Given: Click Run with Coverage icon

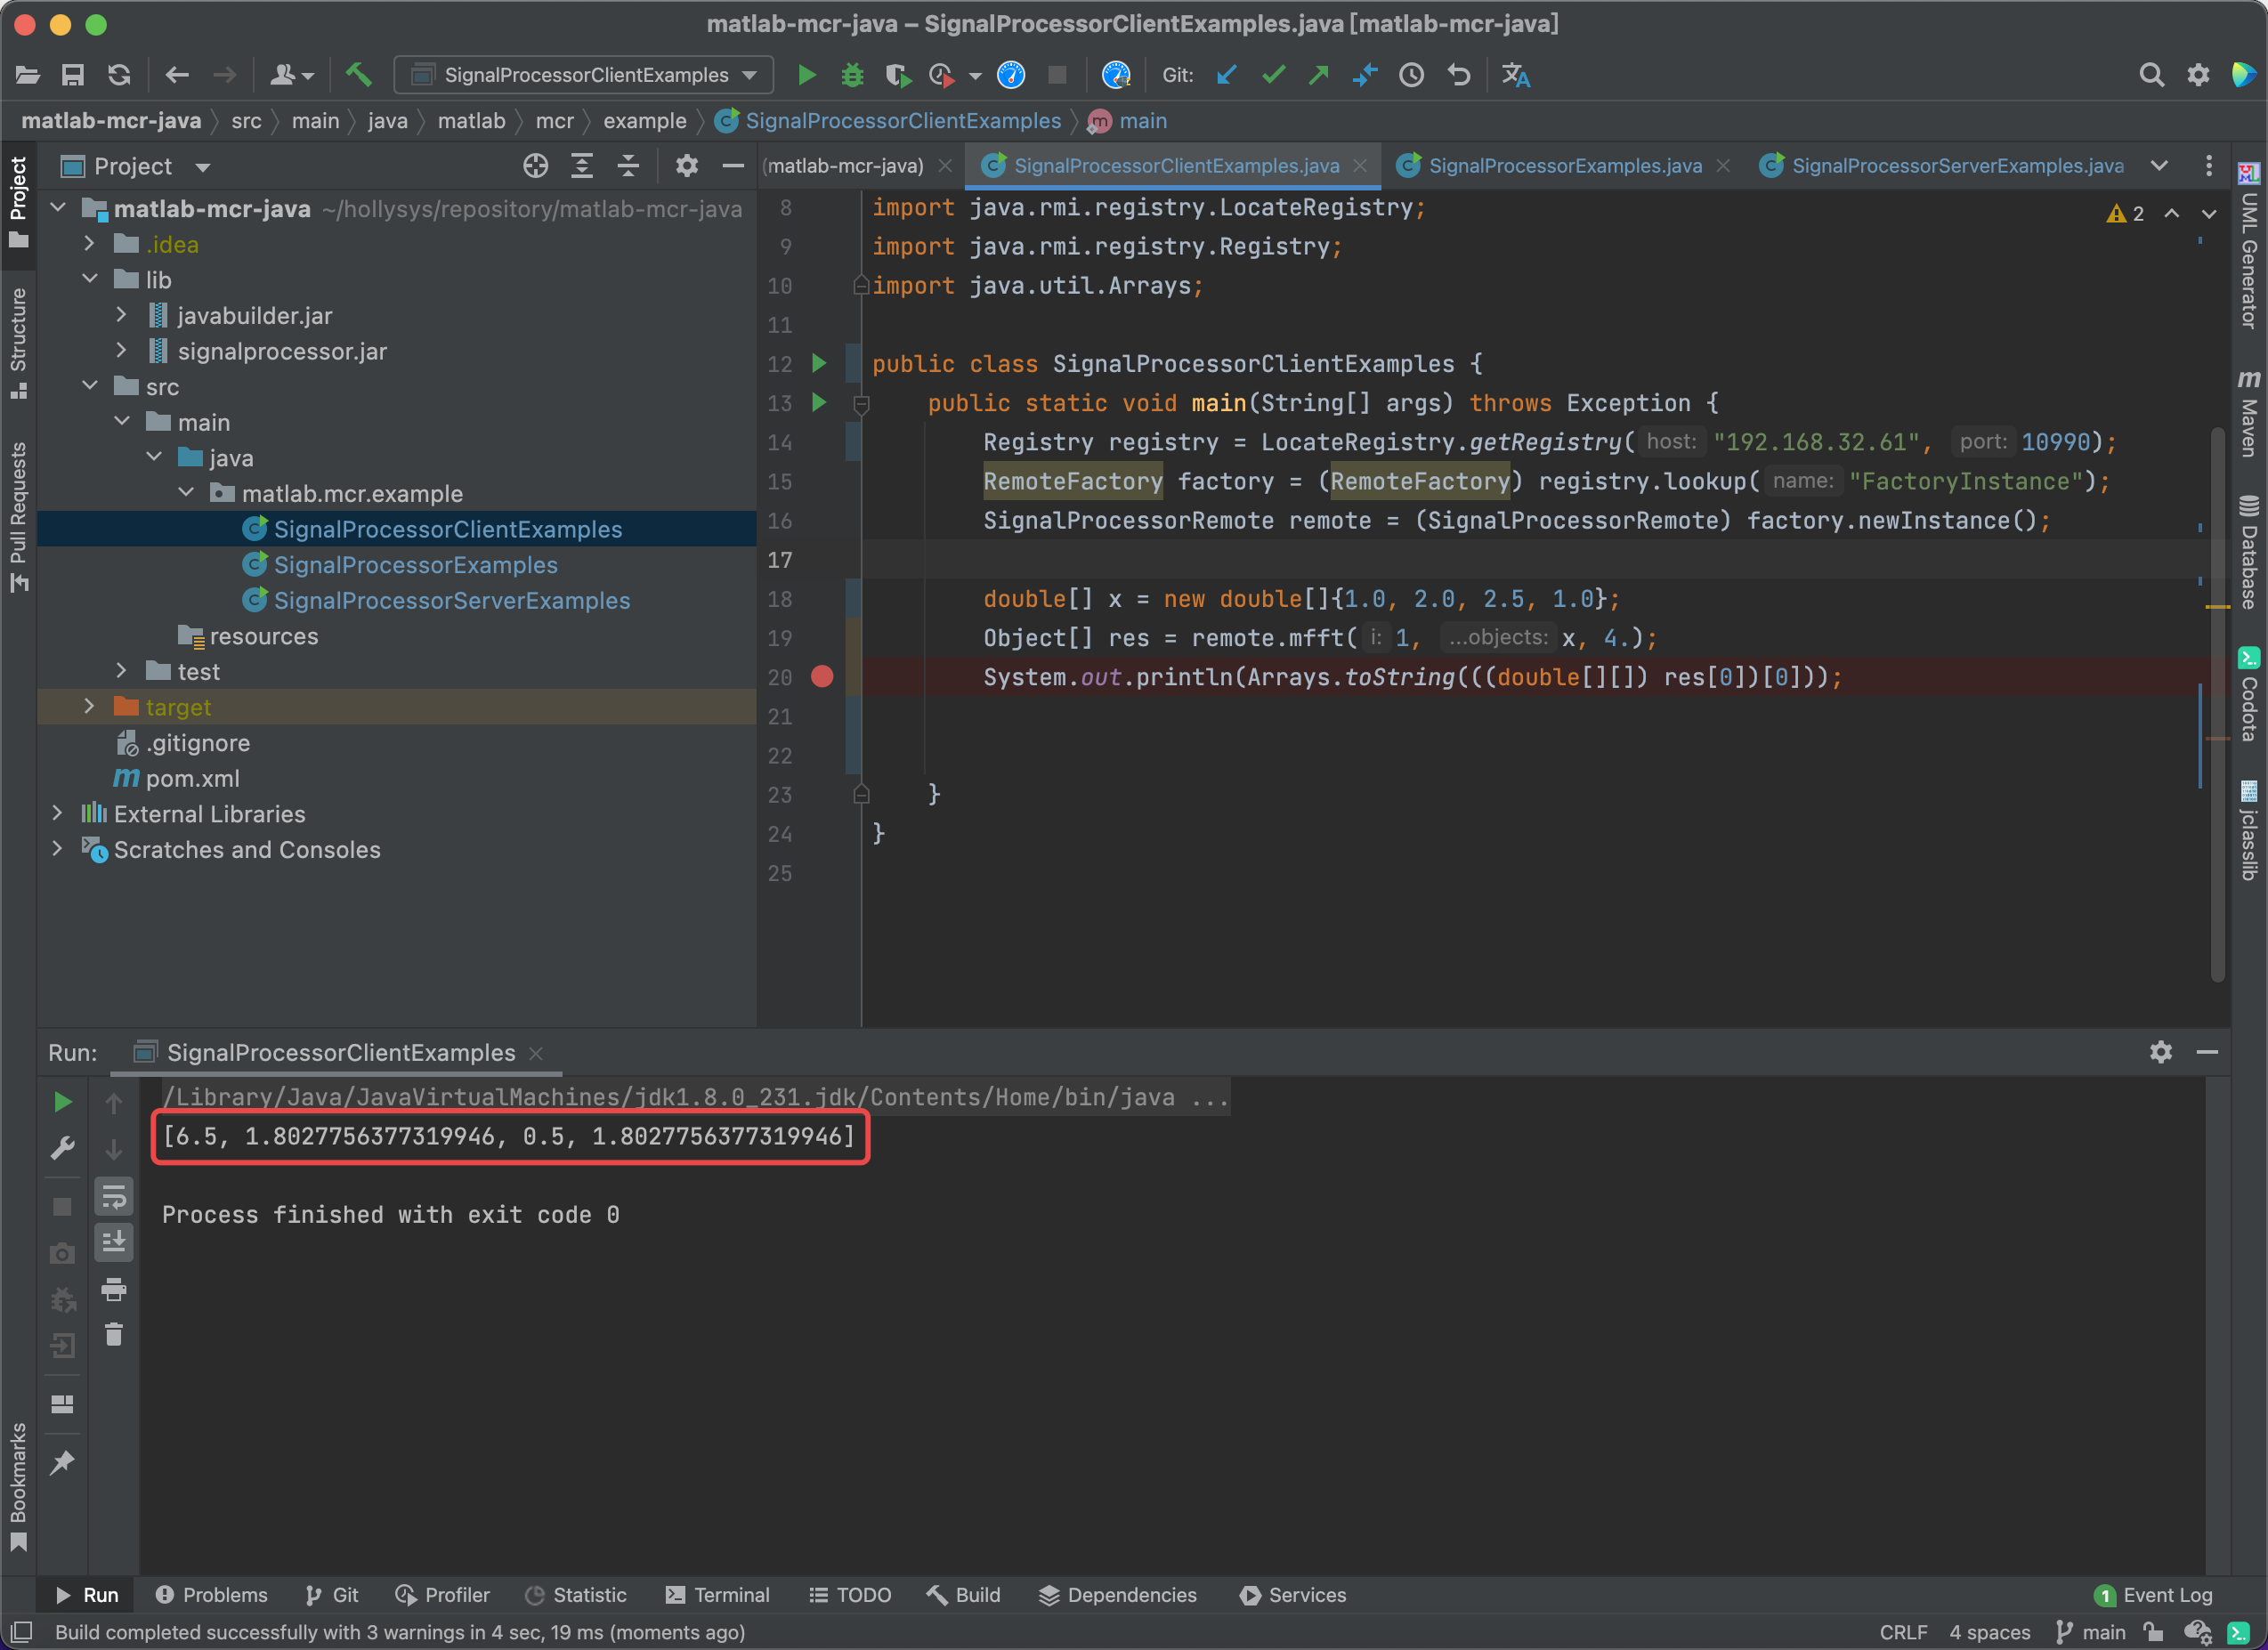Looking at the screenshot, I should 897,75.
